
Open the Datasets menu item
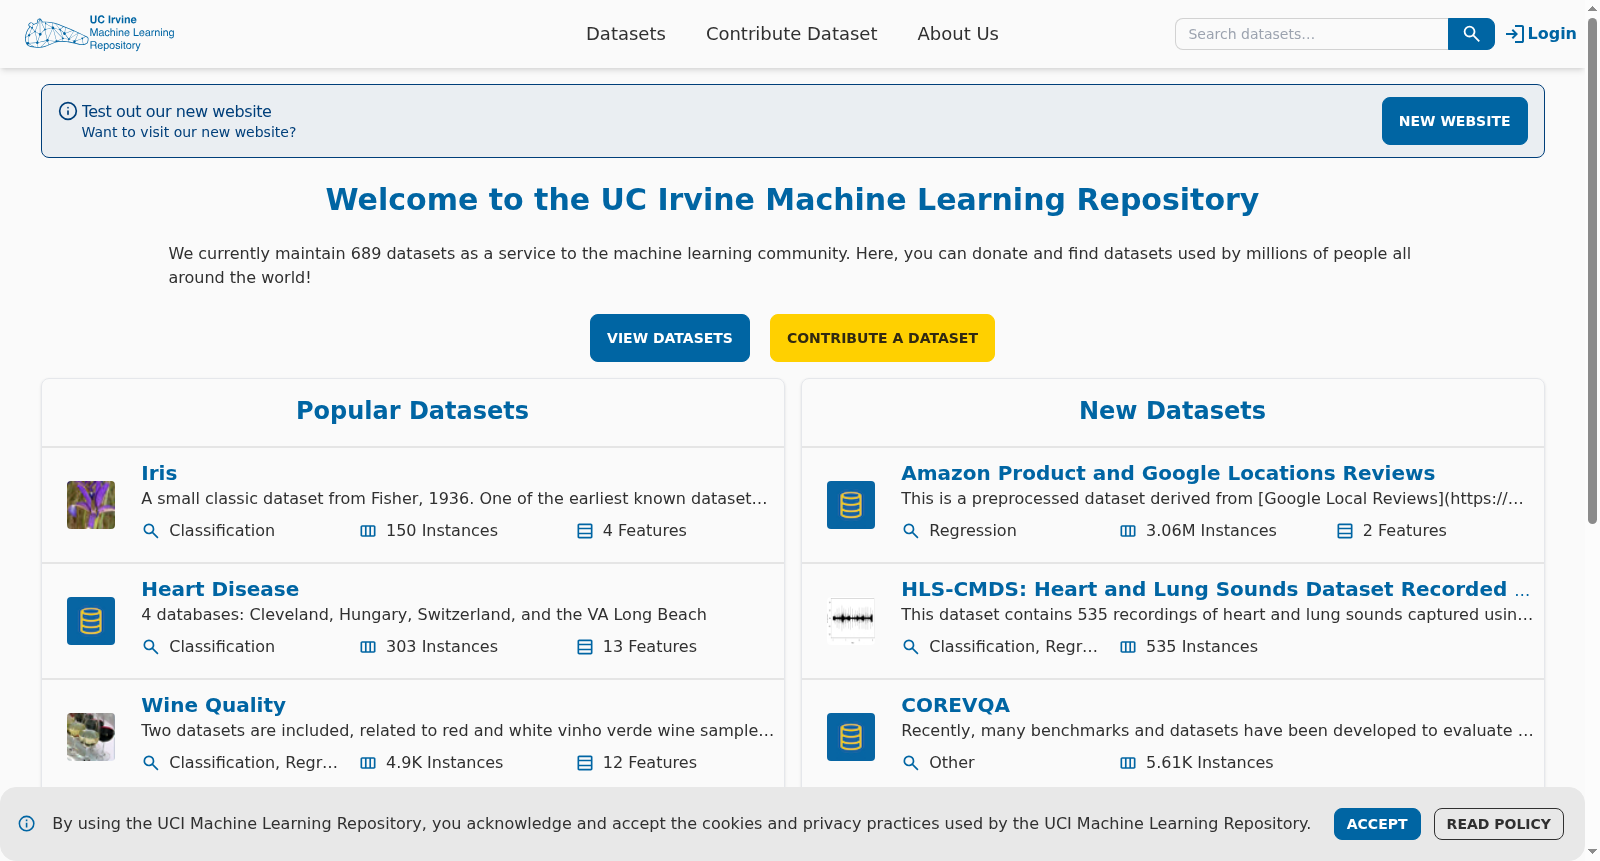click(x=626, y=34)
